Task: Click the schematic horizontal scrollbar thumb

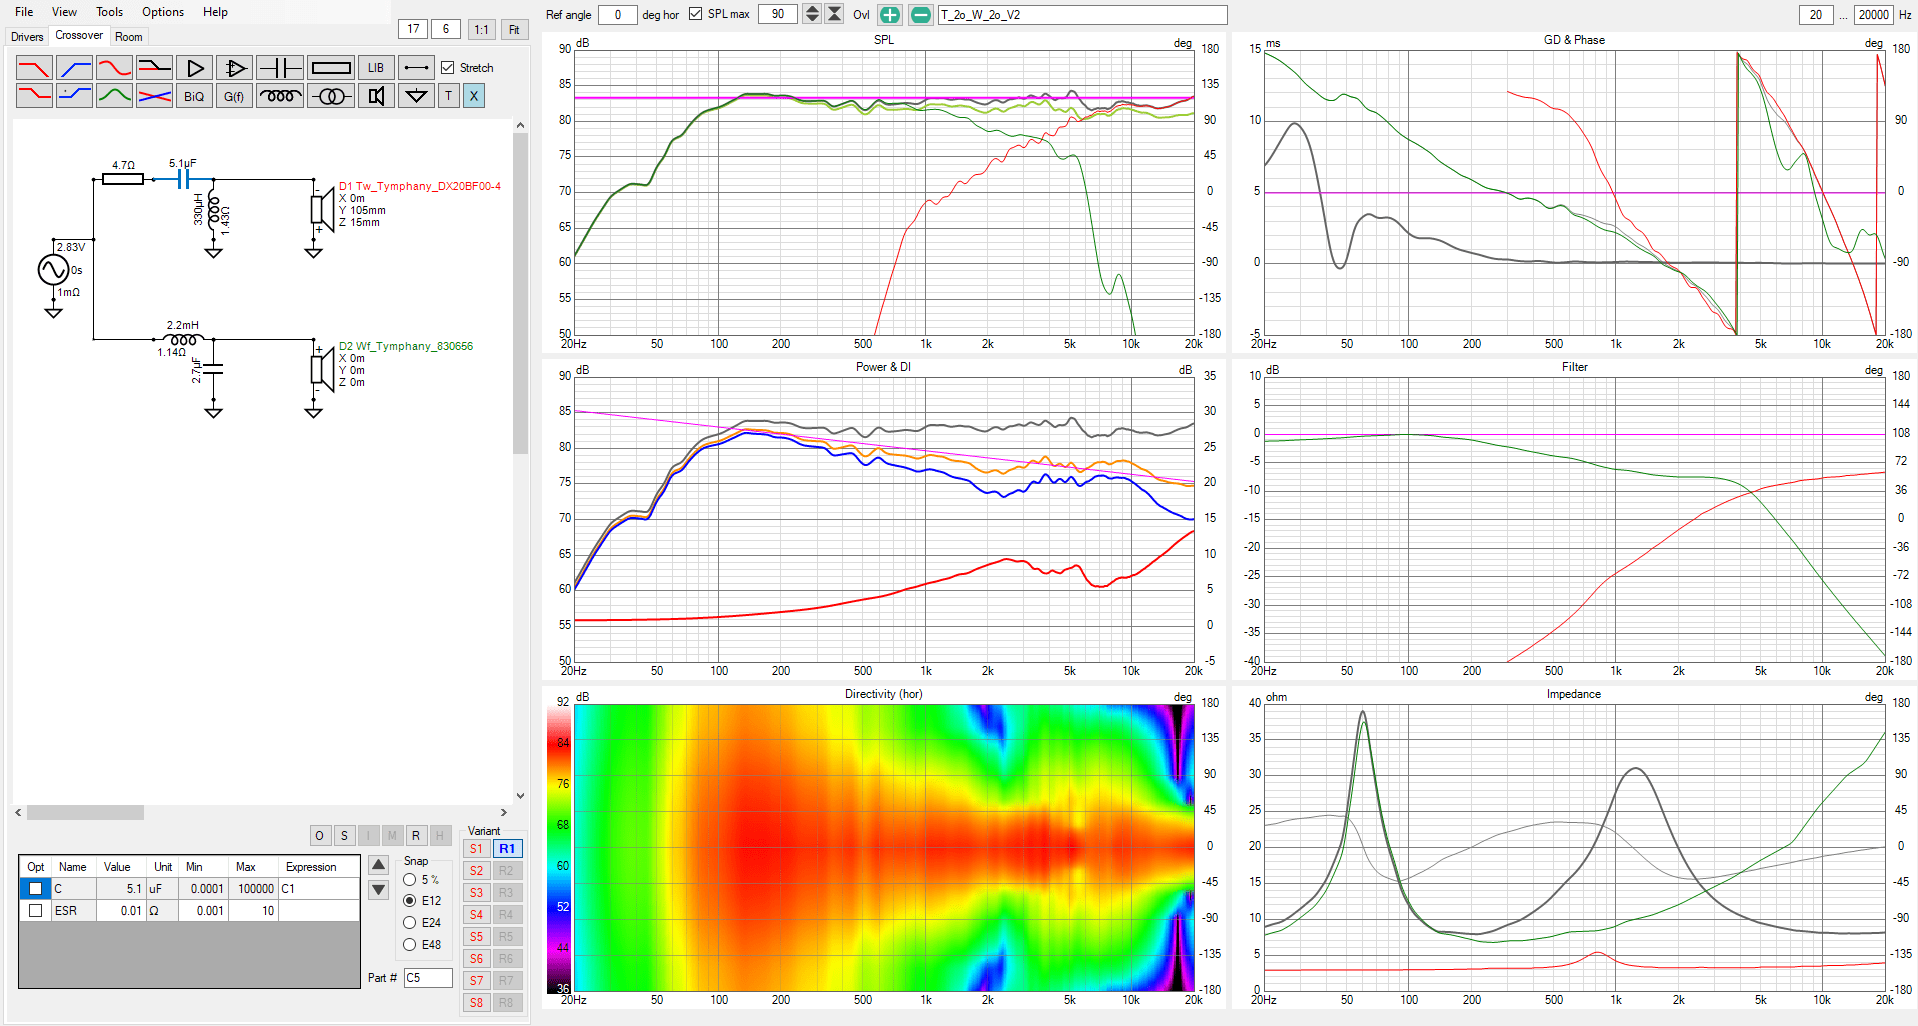Action: pos(85,813)
